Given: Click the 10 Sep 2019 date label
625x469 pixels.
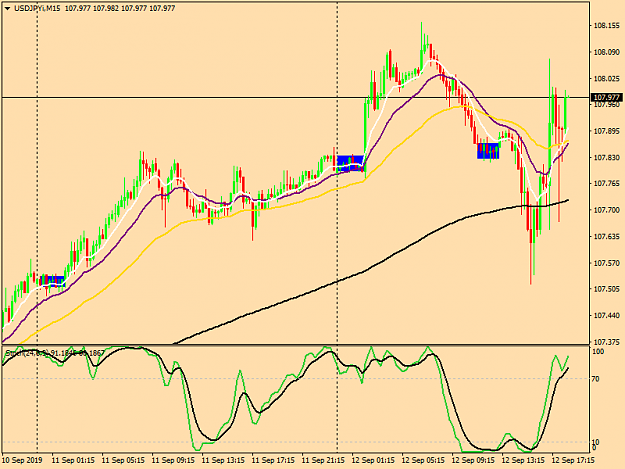Looking at the screenshot, I should point(24,461).
